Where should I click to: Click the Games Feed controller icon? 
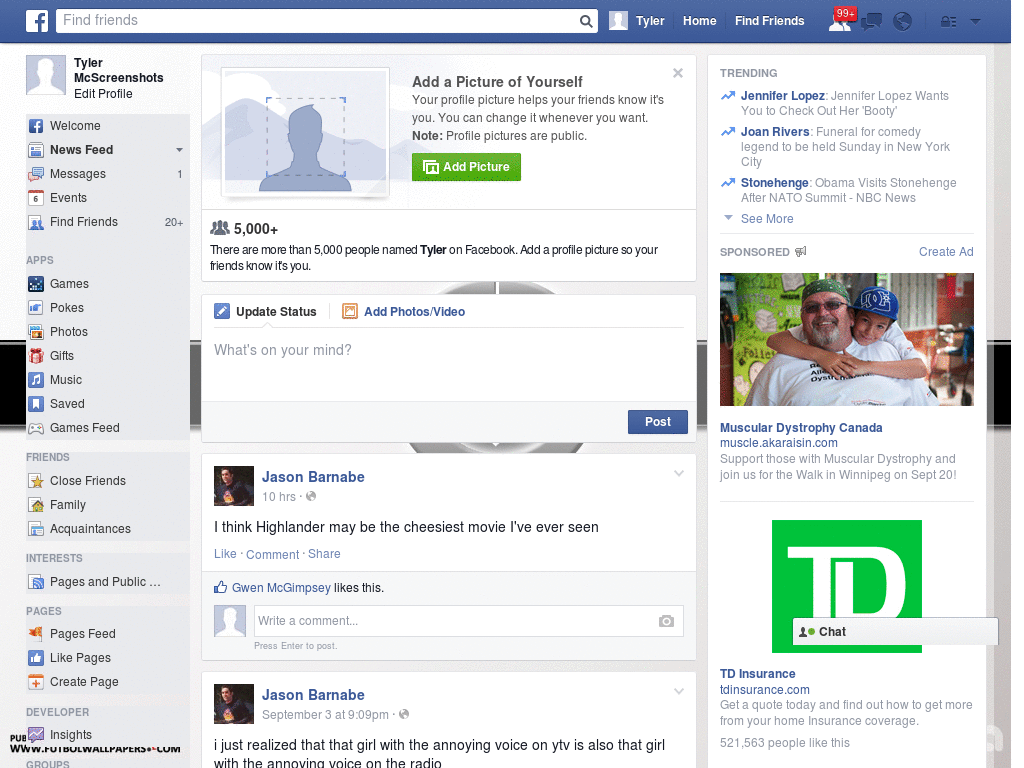pyautogui.click(x=36, y=428)
